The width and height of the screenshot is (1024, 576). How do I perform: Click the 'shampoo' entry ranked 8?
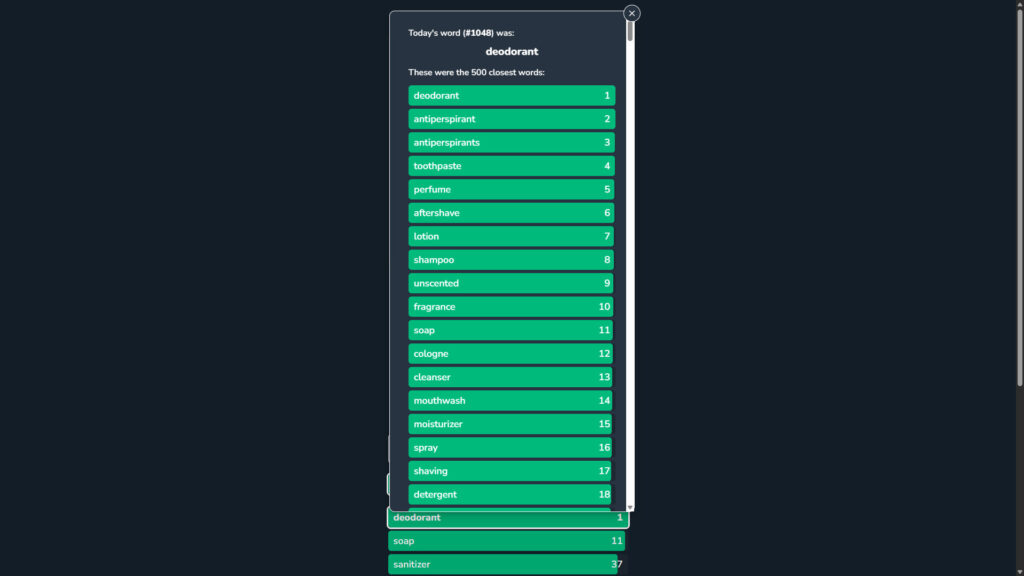511,260
